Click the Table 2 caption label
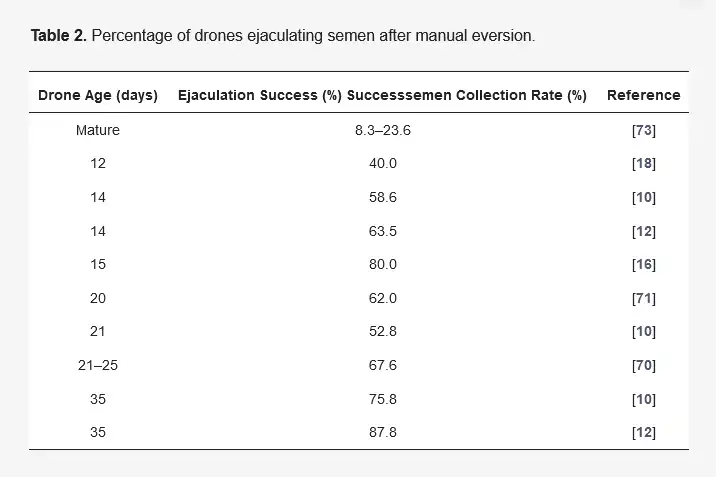716x477 pixels. point(59,36)
